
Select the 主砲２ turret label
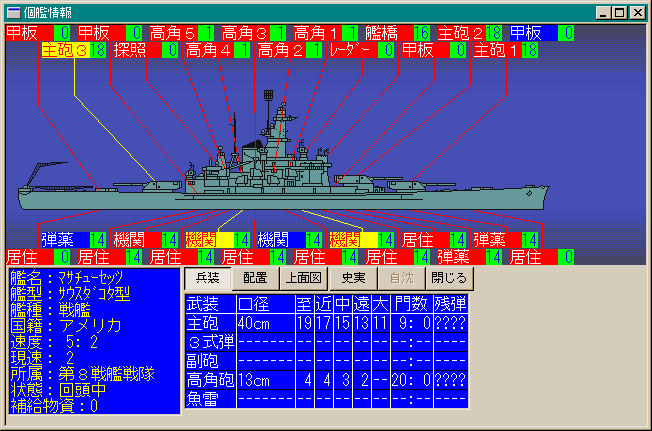[459, 33]
